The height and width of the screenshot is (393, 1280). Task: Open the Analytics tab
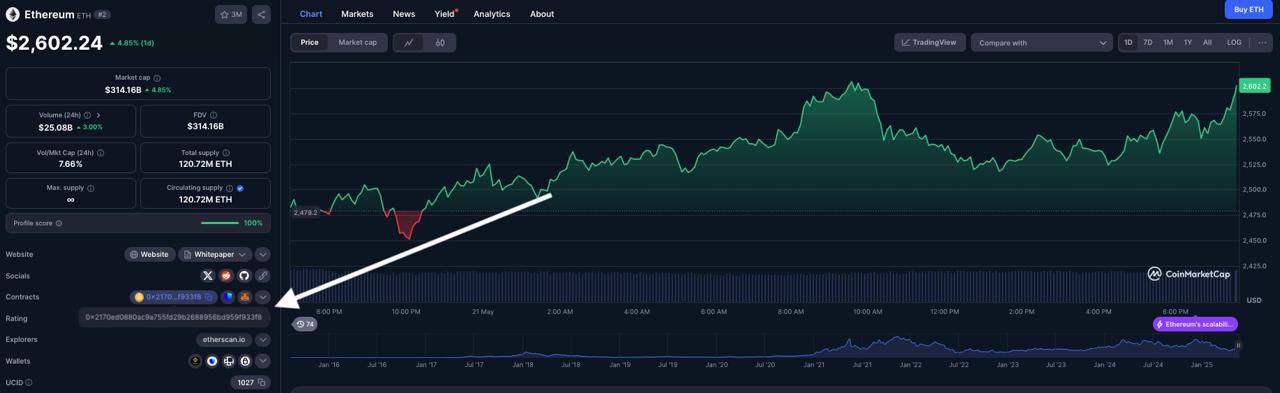[x=491, y=14]
